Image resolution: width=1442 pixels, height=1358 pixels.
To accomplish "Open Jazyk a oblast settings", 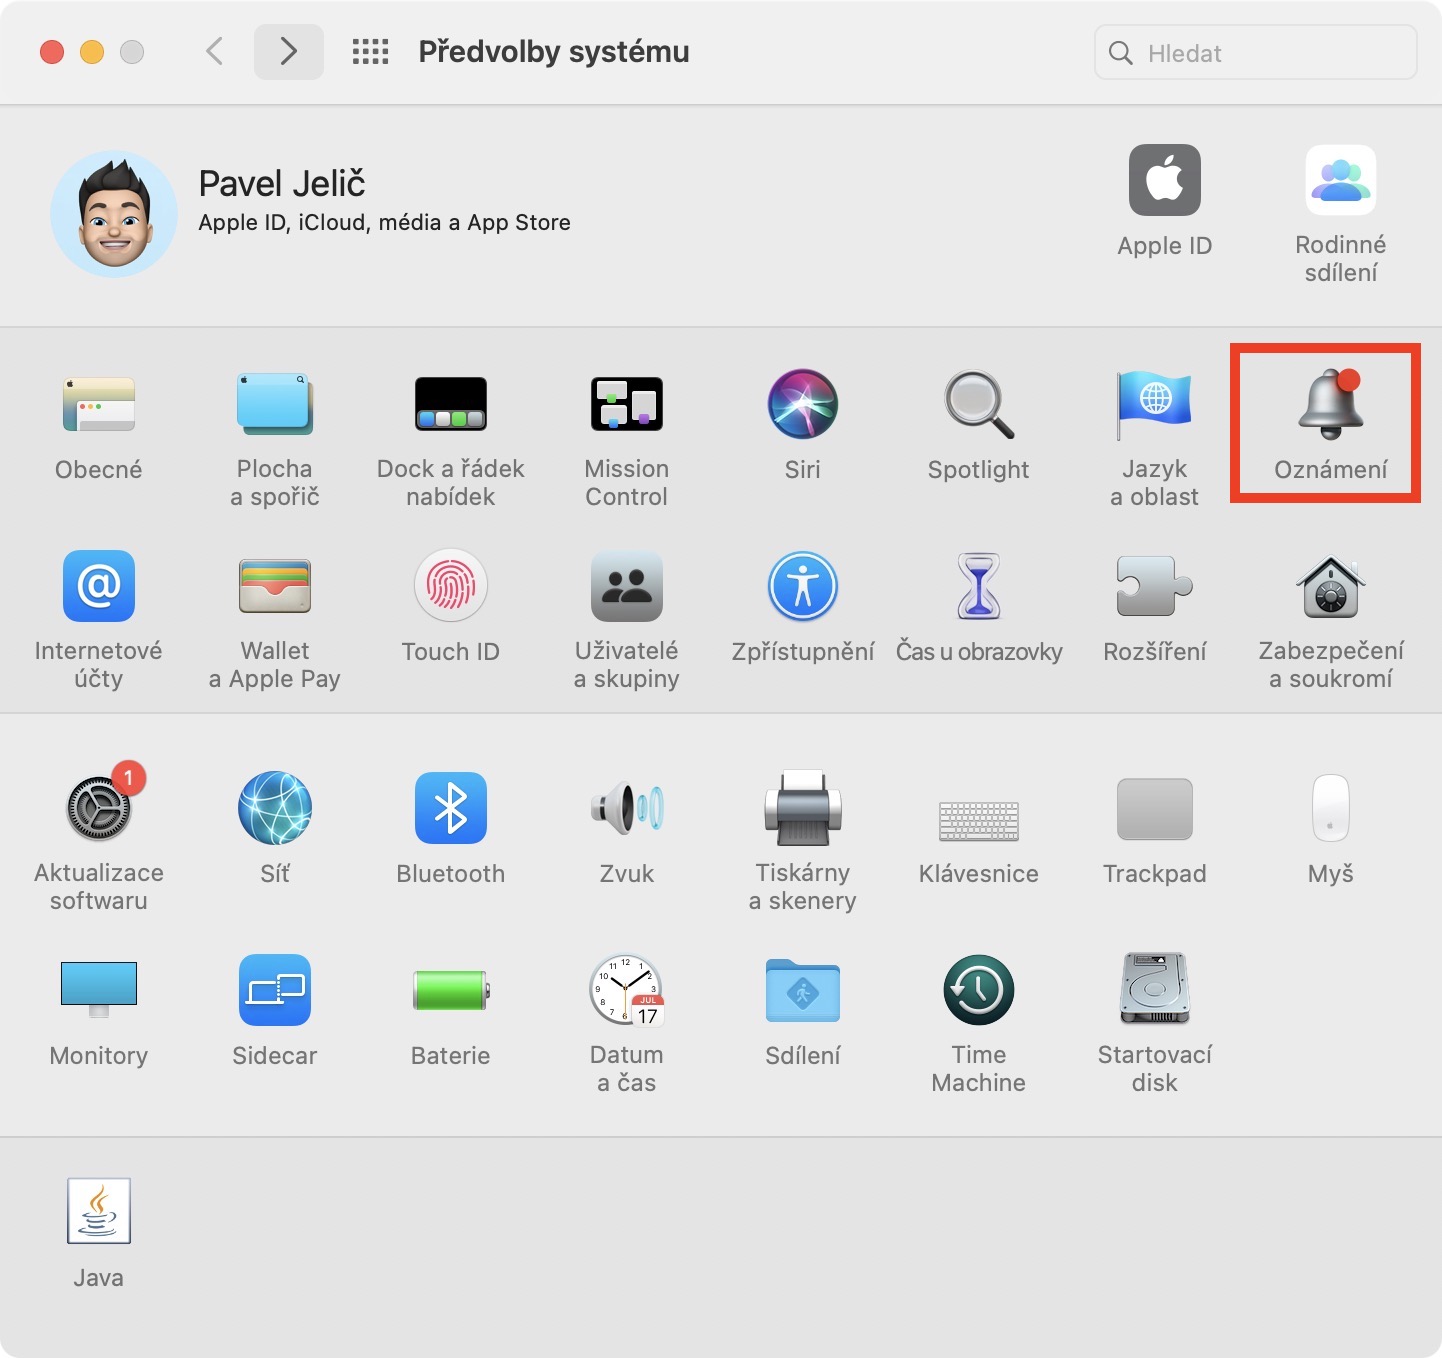I will tap(1155, 405).
